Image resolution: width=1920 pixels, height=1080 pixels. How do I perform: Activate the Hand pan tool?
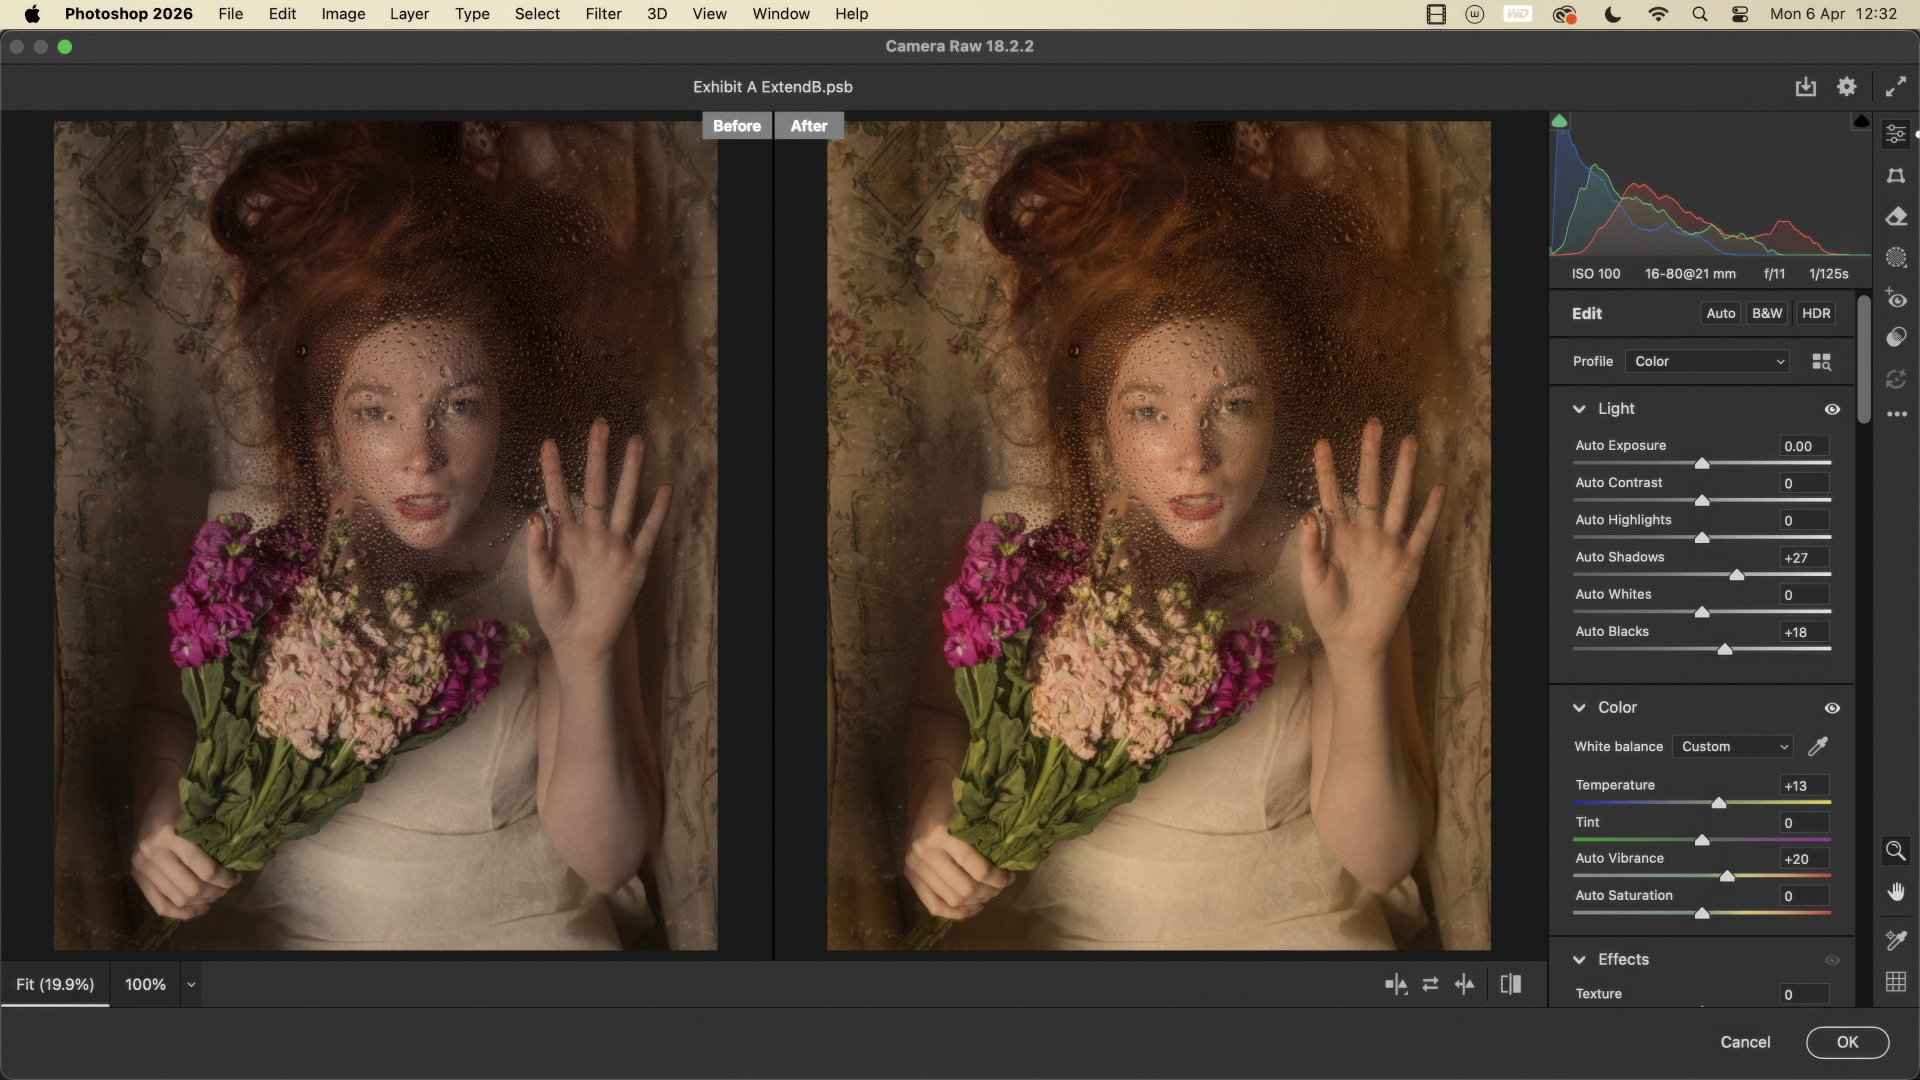click(1896, 892)
